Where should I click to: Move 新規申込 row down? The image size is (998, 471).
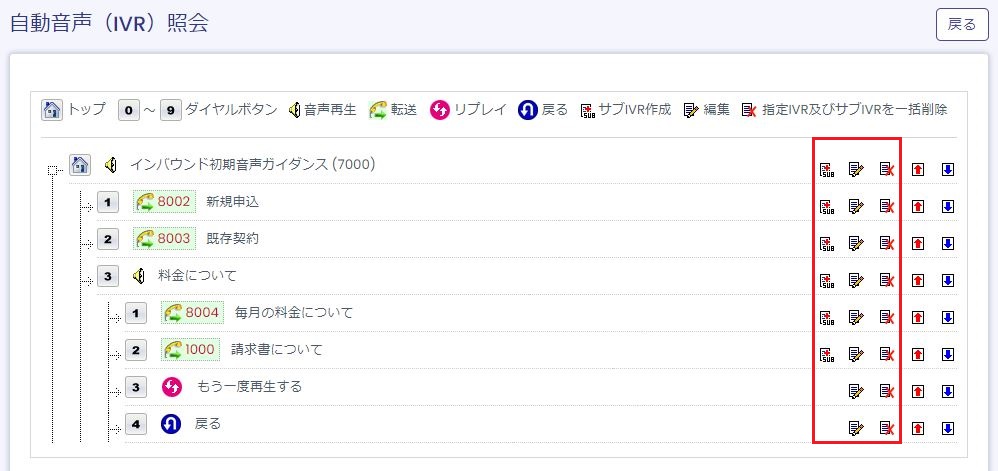[948, 206]
